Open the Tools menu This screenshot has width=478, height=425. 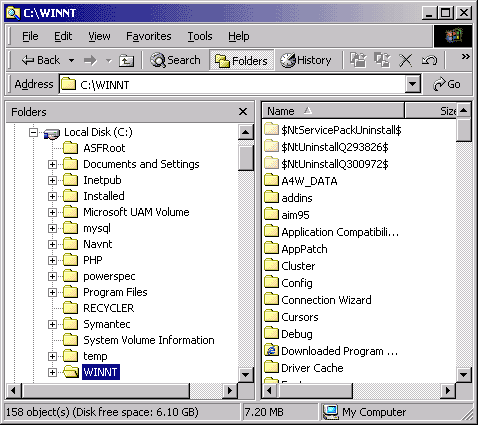point(200,36)
